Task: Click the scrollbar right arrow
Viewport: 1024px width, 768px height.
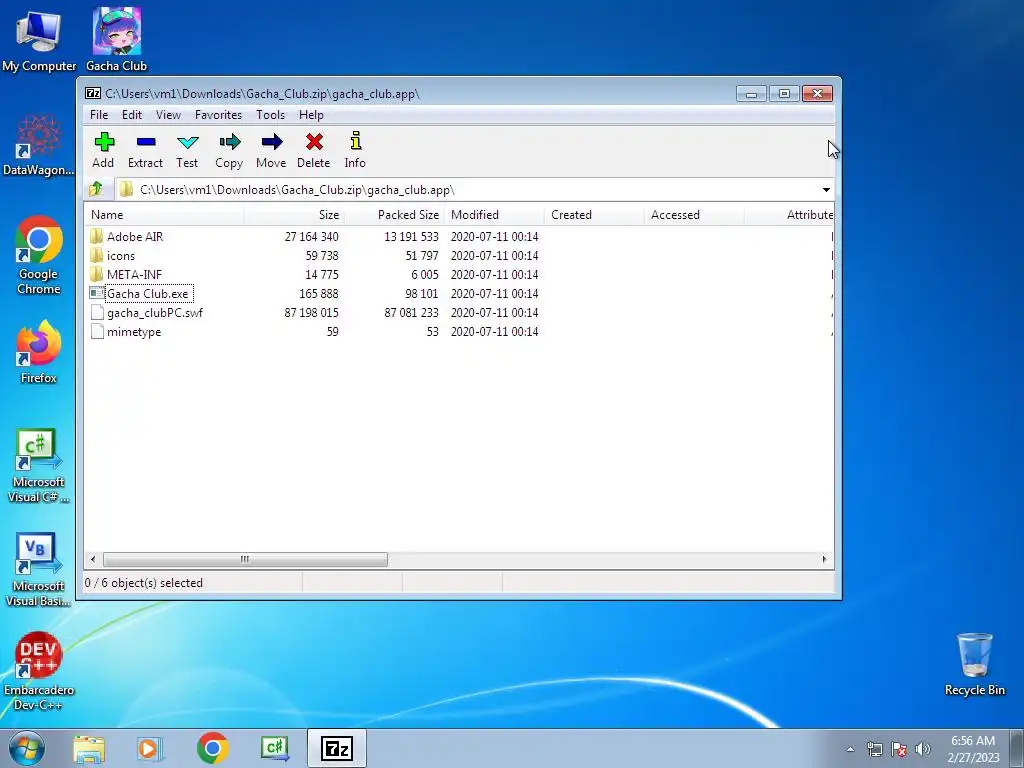Action: click(824, 560)
